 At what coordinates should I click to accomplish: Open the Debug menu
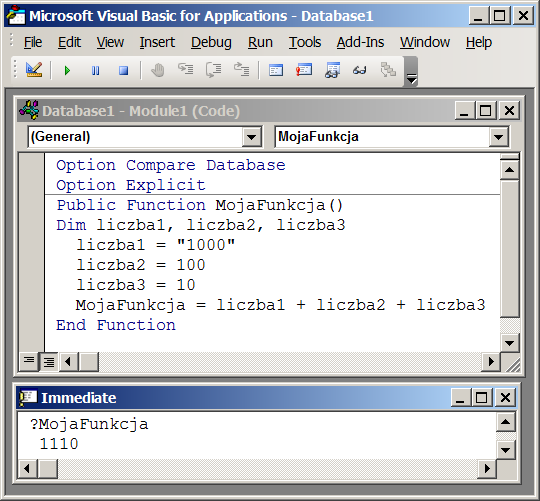tap(211, 42)
